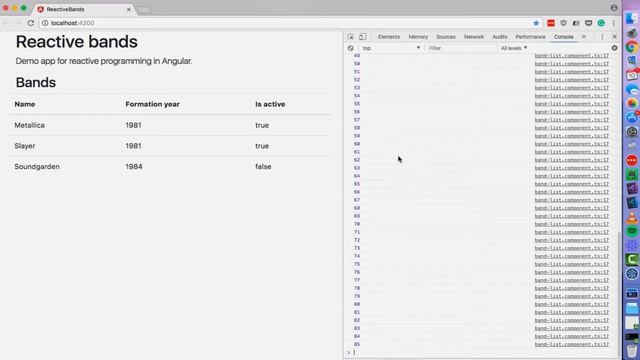Click the 'Is active' column header
Viewport: 640px width, 360px height.
(270, 104)
